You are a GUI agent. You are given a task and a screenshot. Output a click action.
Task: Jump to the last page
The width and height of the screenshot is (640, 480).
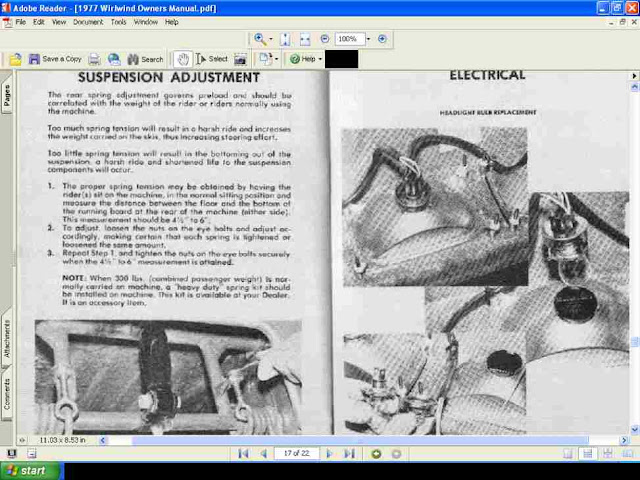pyautogui.click(x=349, y=453)
